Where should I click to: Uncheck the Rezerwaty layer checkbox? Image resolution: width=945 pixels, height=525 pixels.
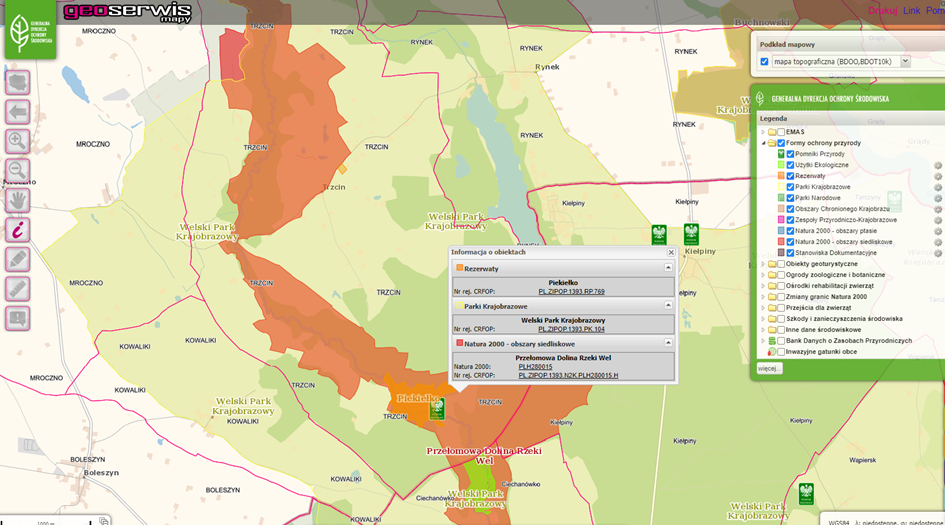click(791, 176)
